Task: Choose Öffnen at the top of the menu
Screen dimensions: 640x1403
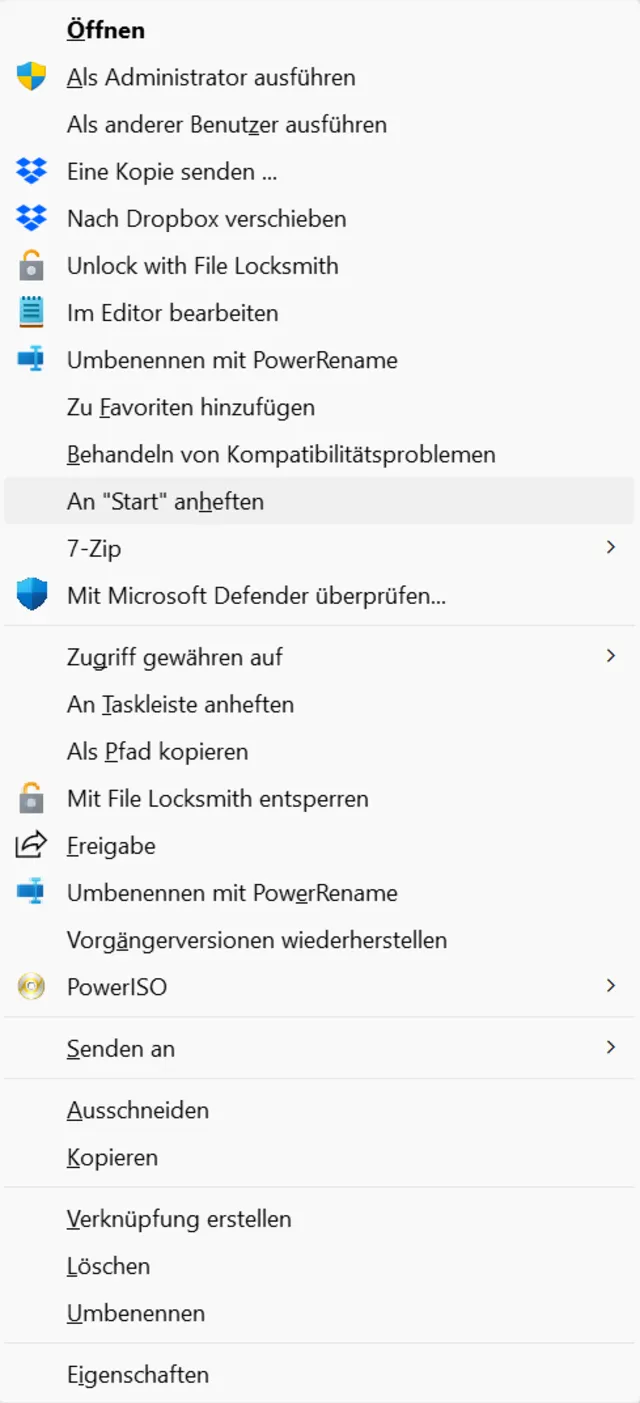Action: [x=106, y=30]
